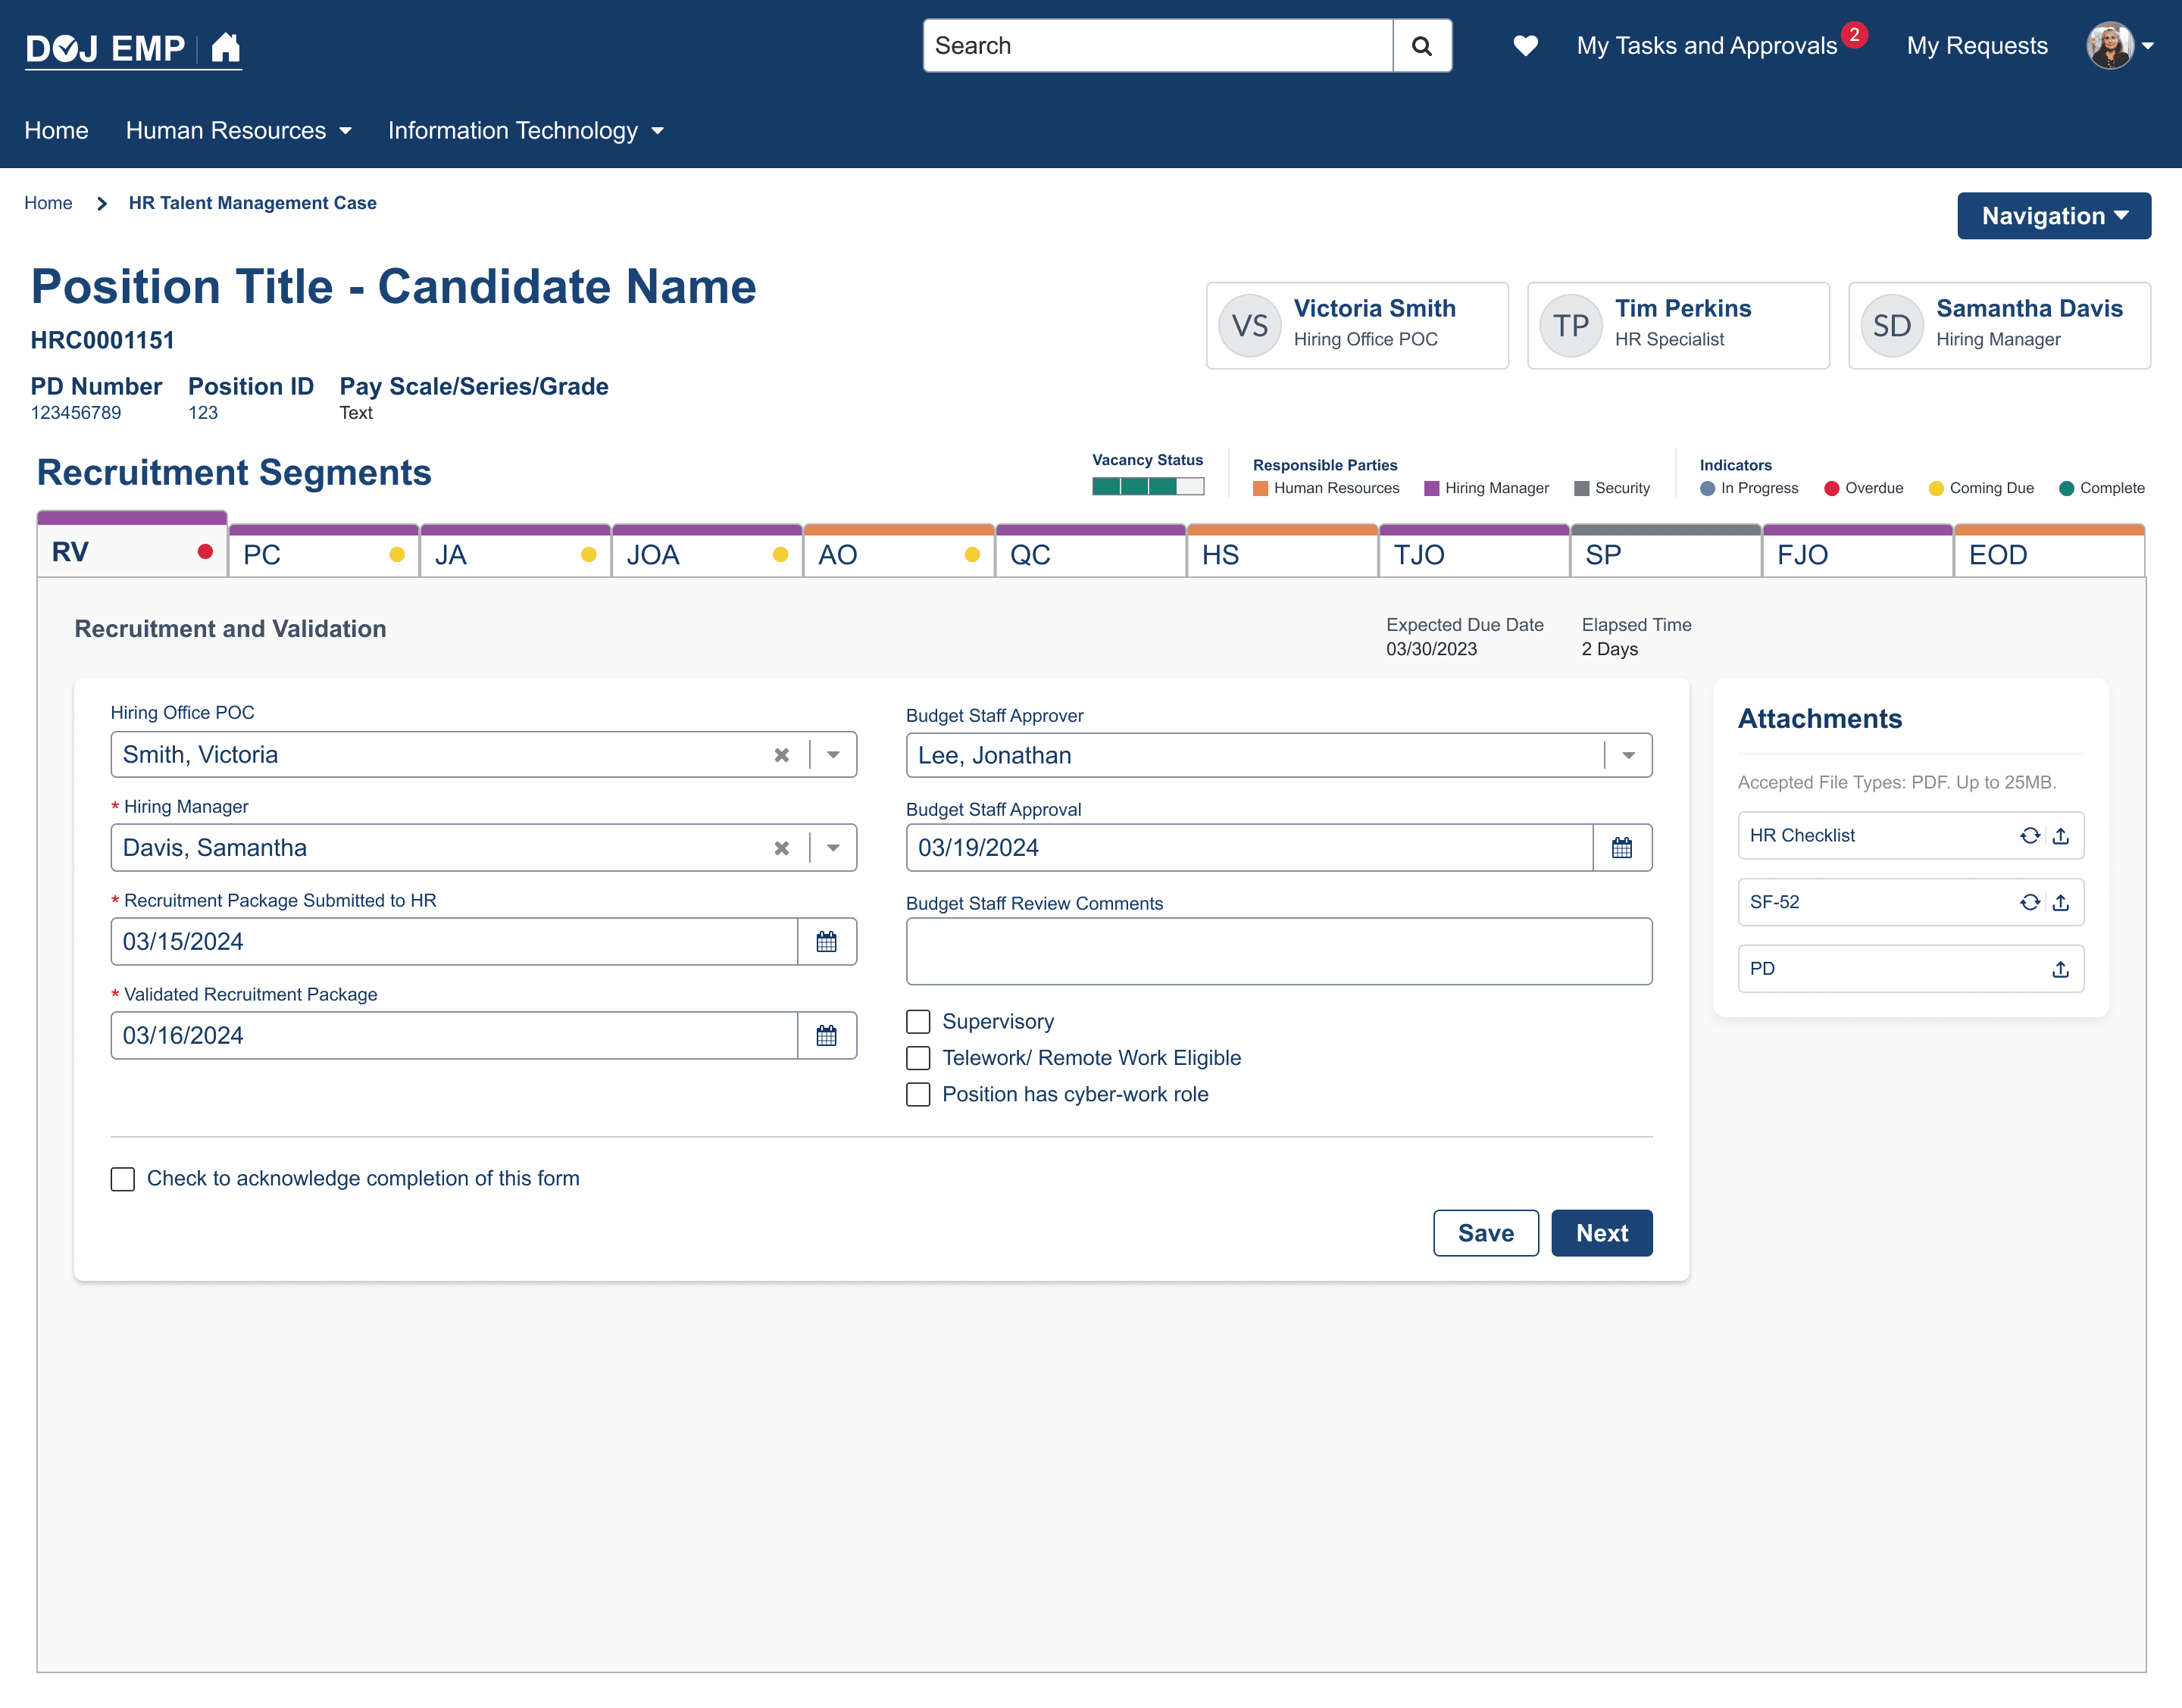The height and width of the screenshot is (1708, 2182).
Task: Open the HS segment tab
Action: click(1283, 552)
